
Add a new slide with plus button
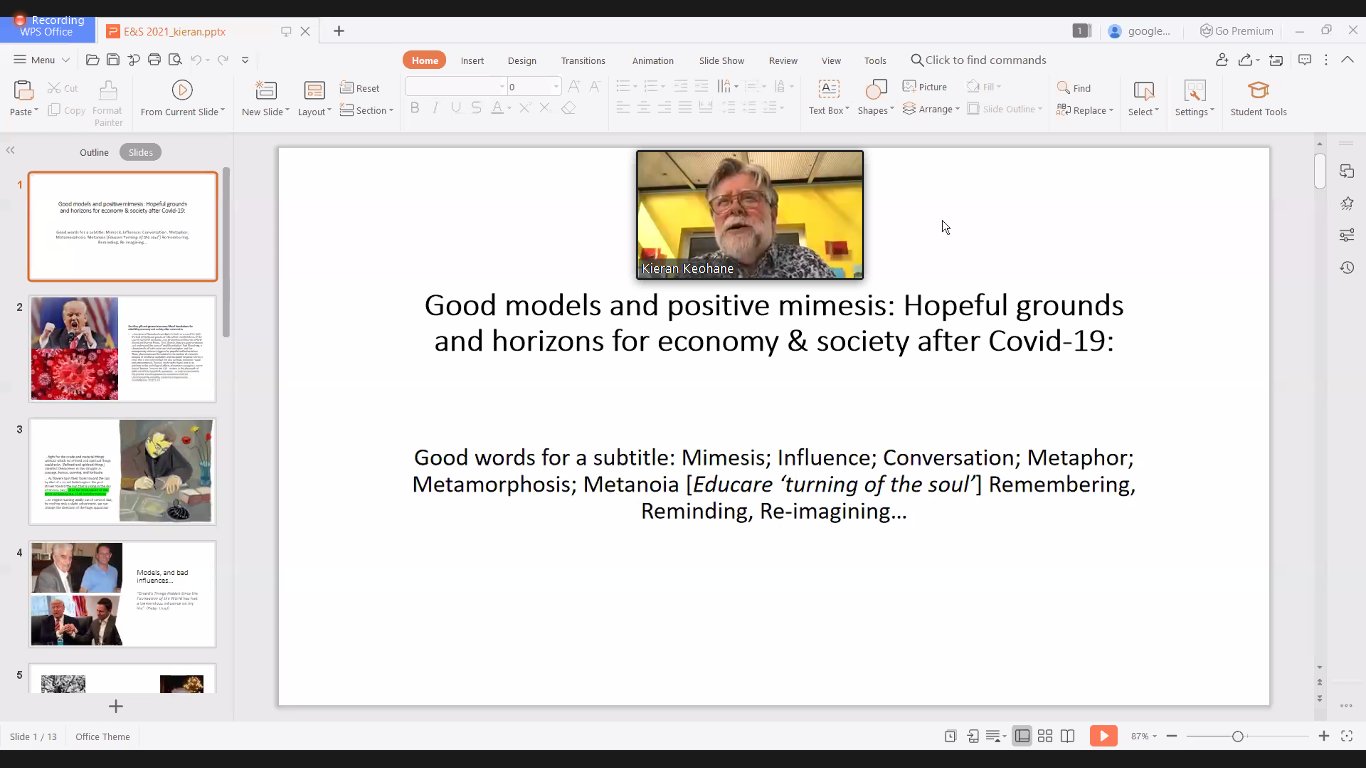(x=116, y=706)
